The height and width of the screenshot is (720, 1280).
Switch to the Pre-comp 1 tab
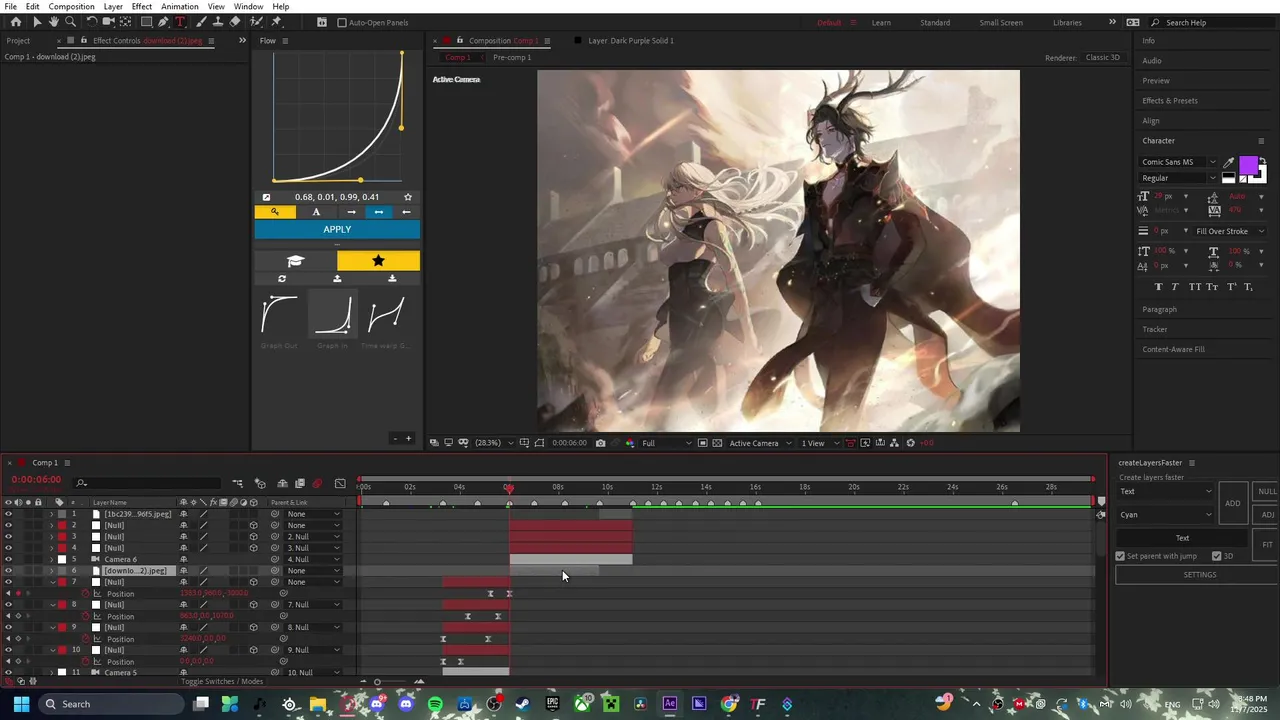(x=512, y=57)
